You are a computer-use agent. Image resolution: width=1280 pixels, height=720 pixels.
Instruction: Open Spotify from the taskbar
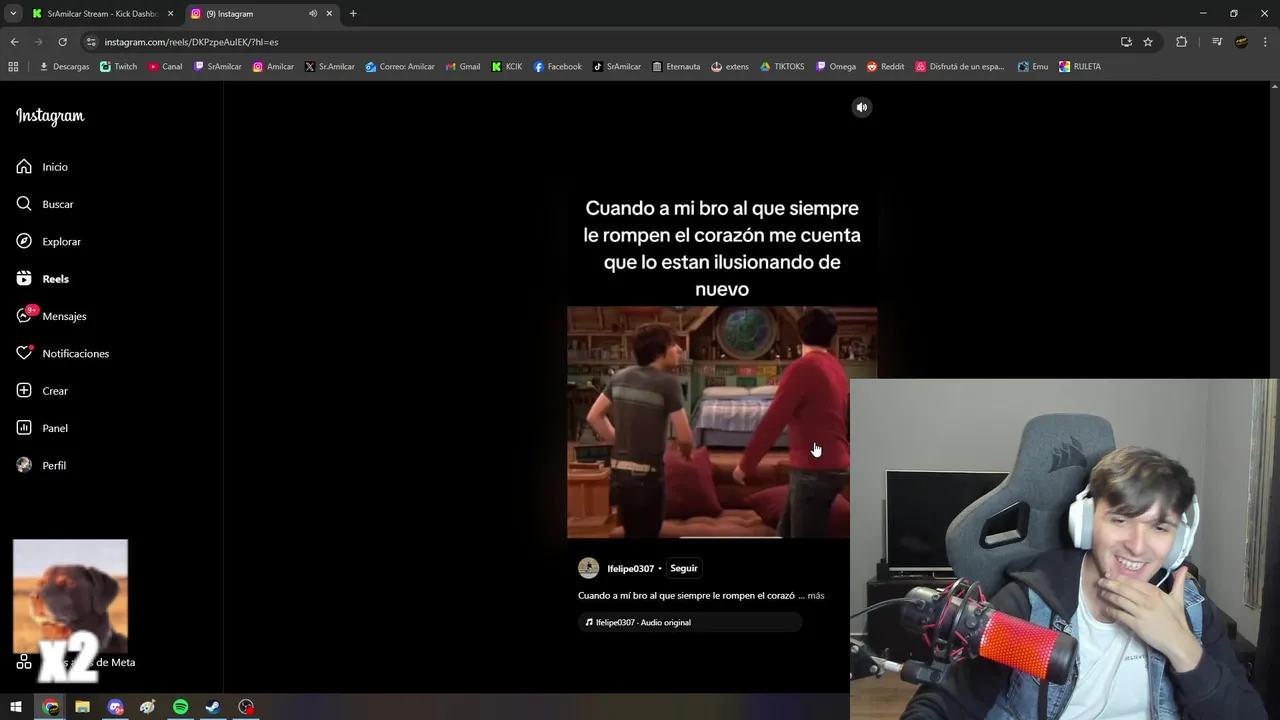180,707
